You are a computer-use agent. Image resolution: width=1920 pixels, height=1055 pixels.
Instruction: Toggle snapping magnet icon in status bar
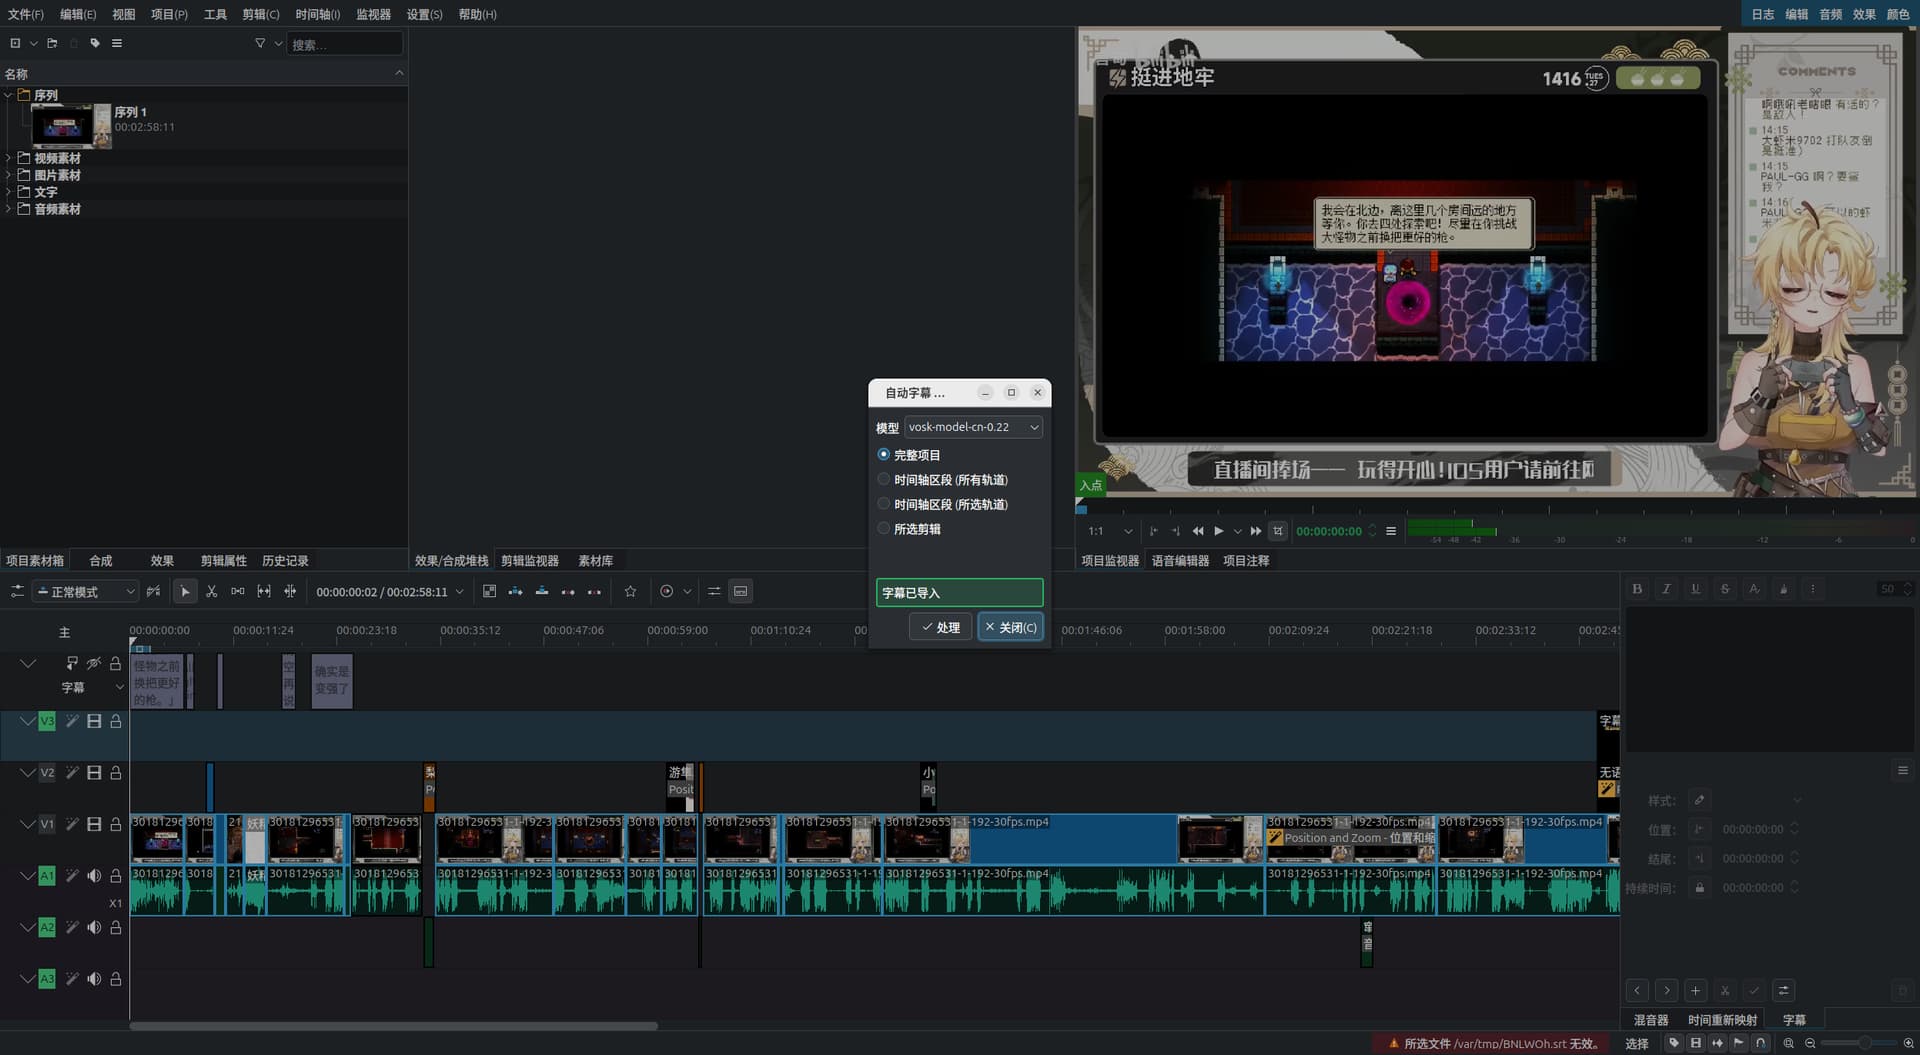coord(1761,1043)
